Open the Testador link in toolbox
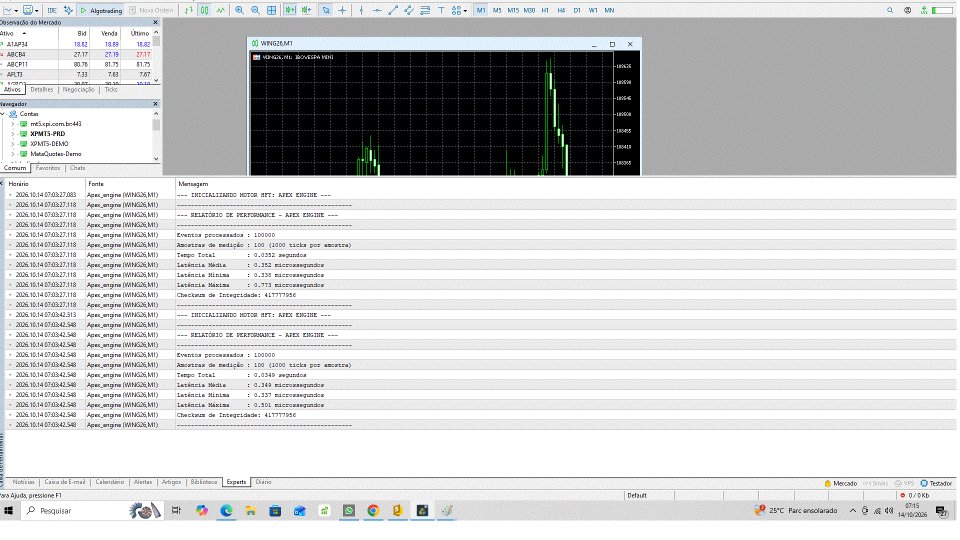960x540 pixels. point(936,483)
